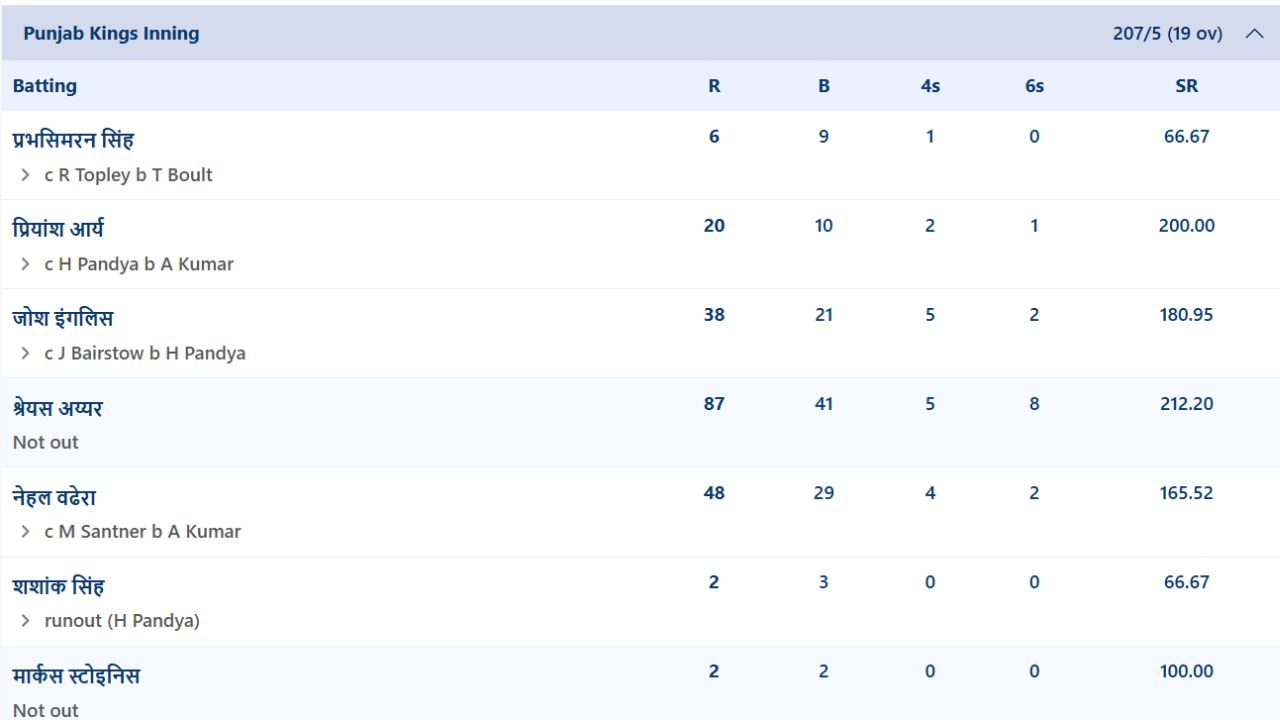This screenshot has width=1280, height=720.
Task: Click the 4s column header
Action: pos(930,86)
